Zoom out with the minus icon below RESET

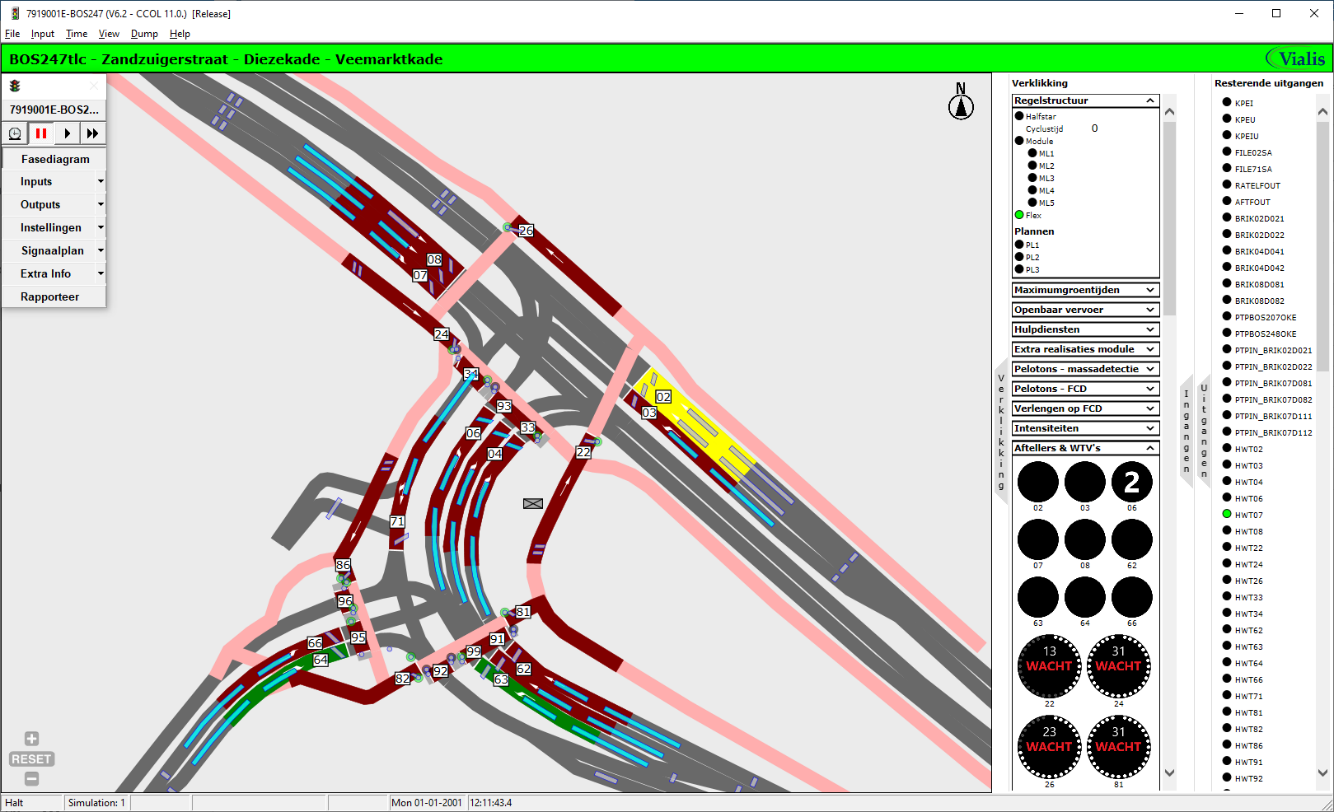coord(32,779)
